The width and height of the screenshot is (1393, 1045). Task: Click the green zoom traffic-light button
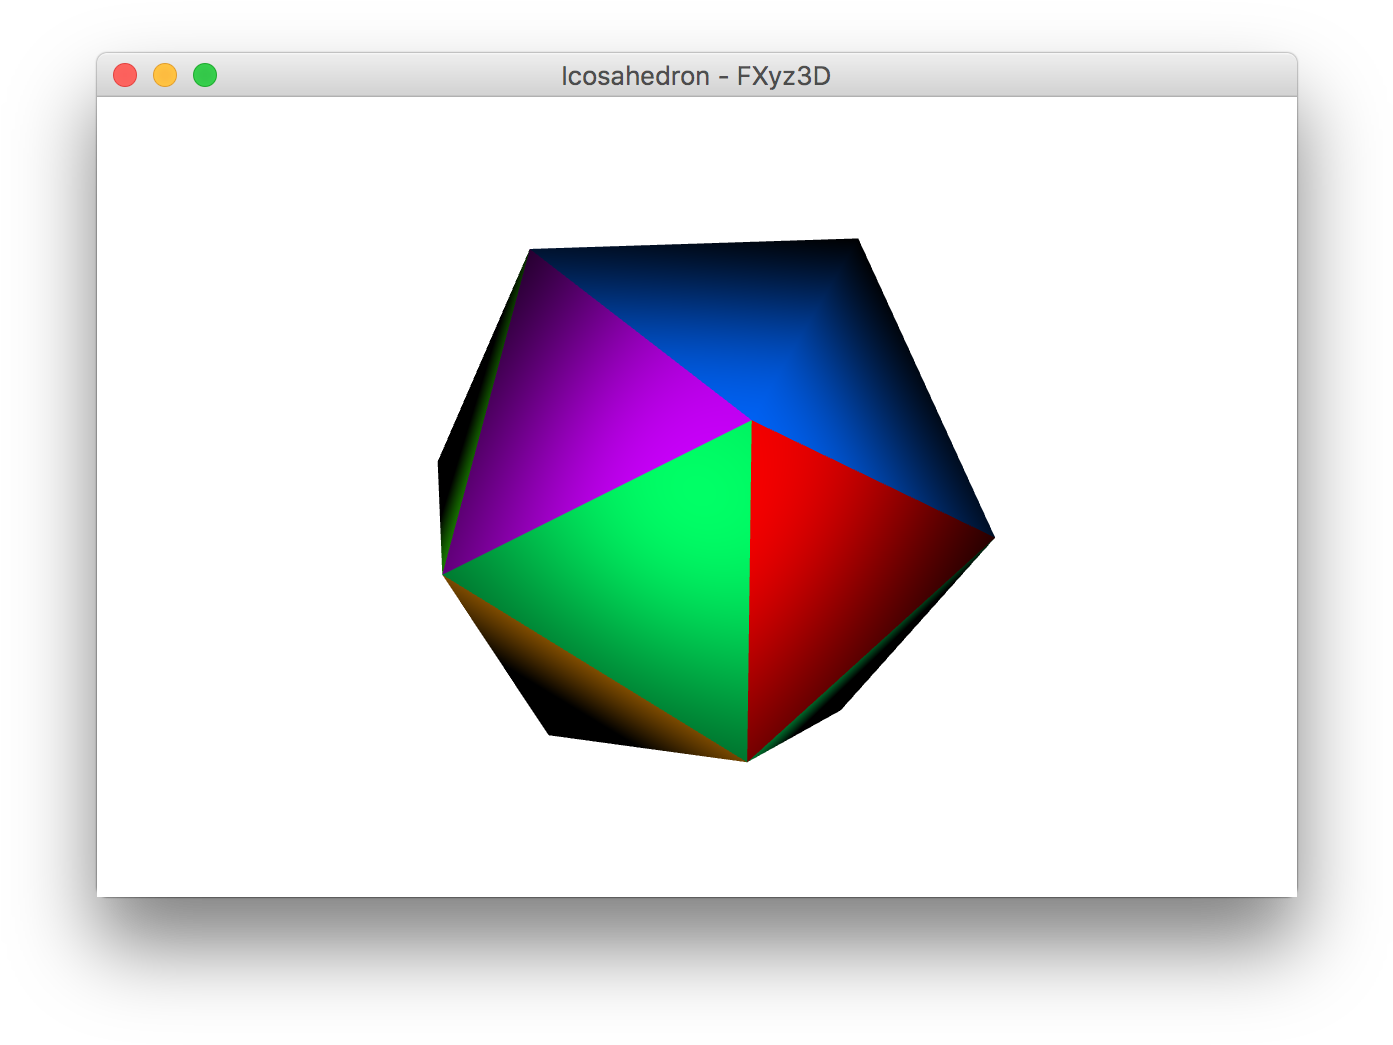tap(204, 75)
